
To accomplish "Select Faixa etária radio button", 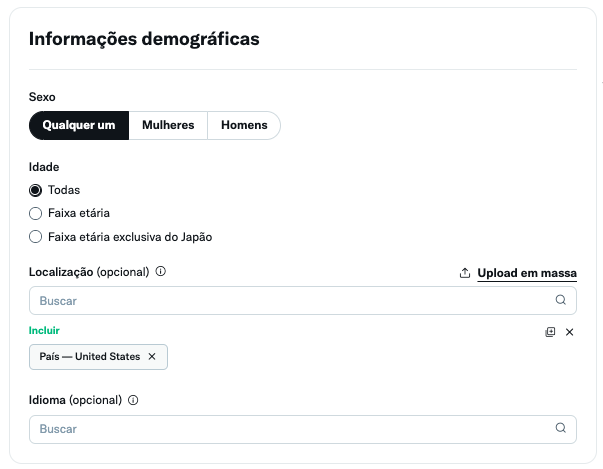I will pyautogui.click(x=35, y=213).
